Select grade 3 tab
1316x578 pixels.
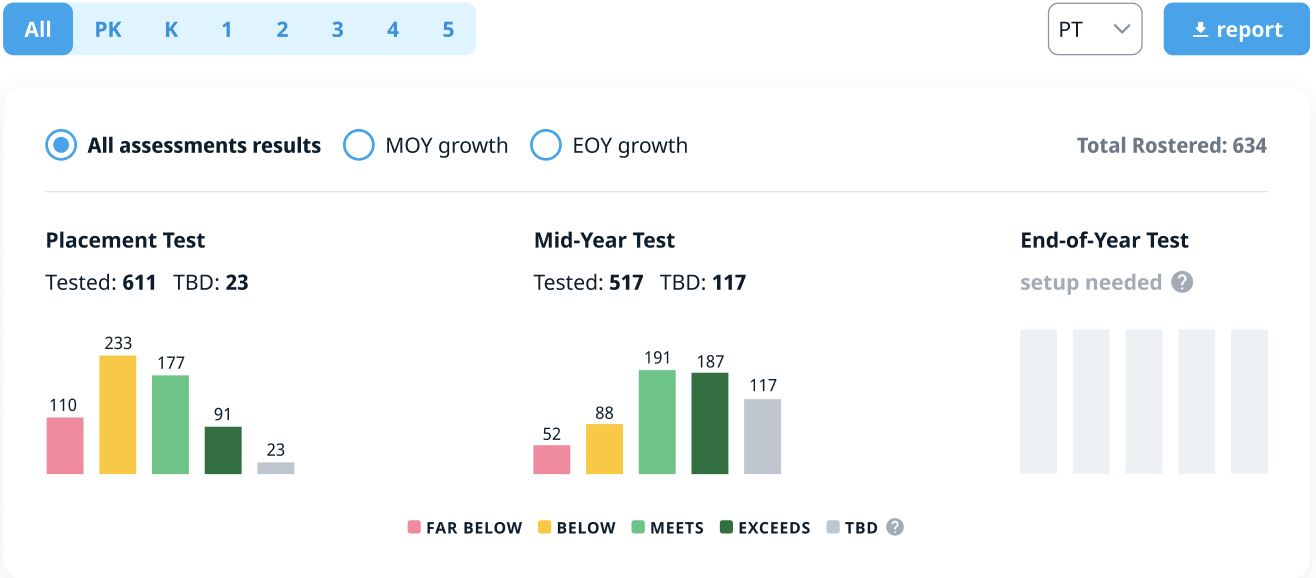pyautogui.click(x=337, y=30)
